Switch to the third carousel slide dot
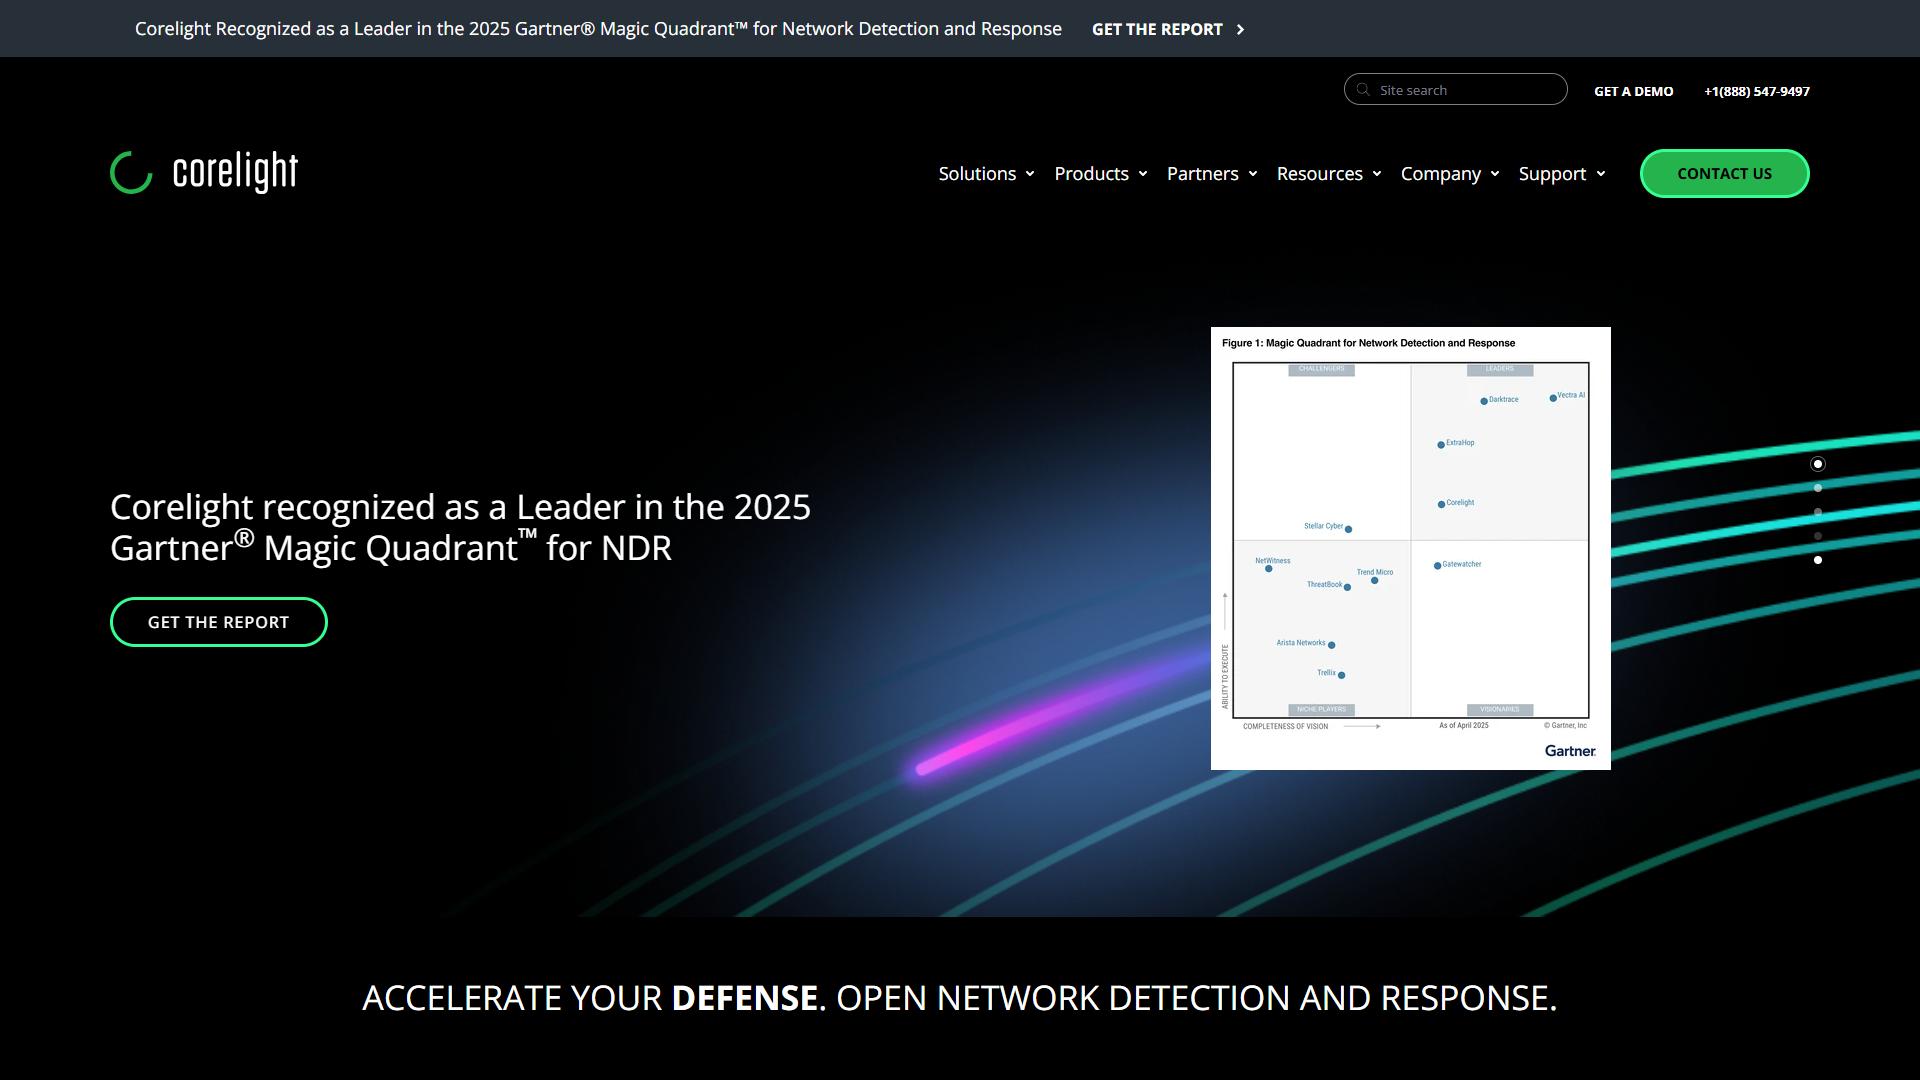This screenshot has height=1080, width=1920. 1818,512
